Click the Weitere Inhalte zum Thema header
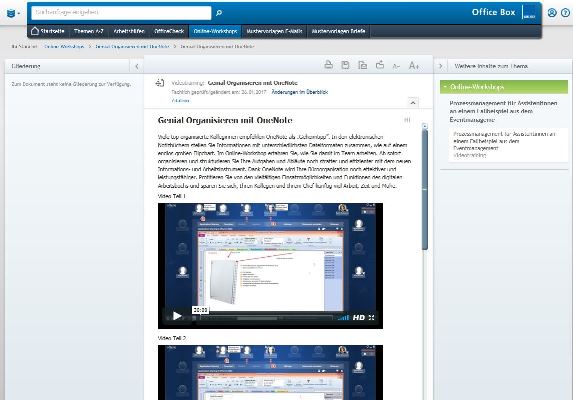The height and width of the screenshot is (400, 573). tap(491, 66)
